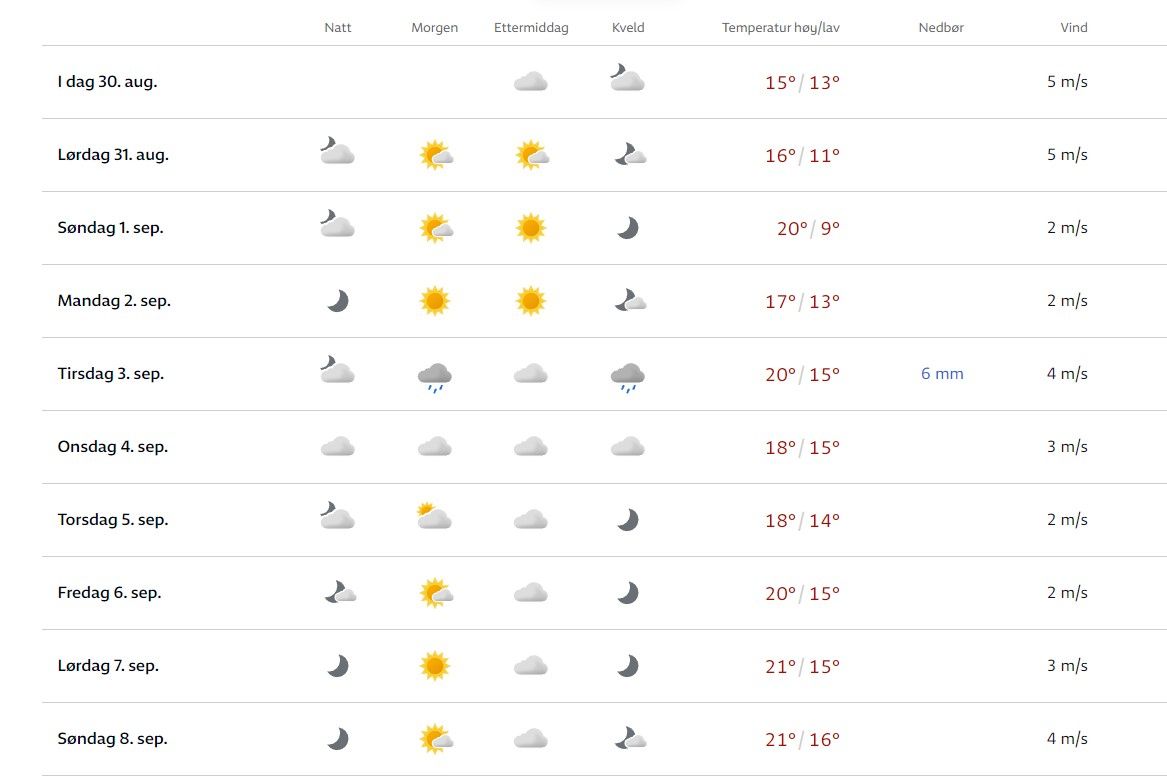Screen dimensions: 1167x783
Task: Click the cloudy moon icon for Fredag night
Action: (x=339, y=593)
